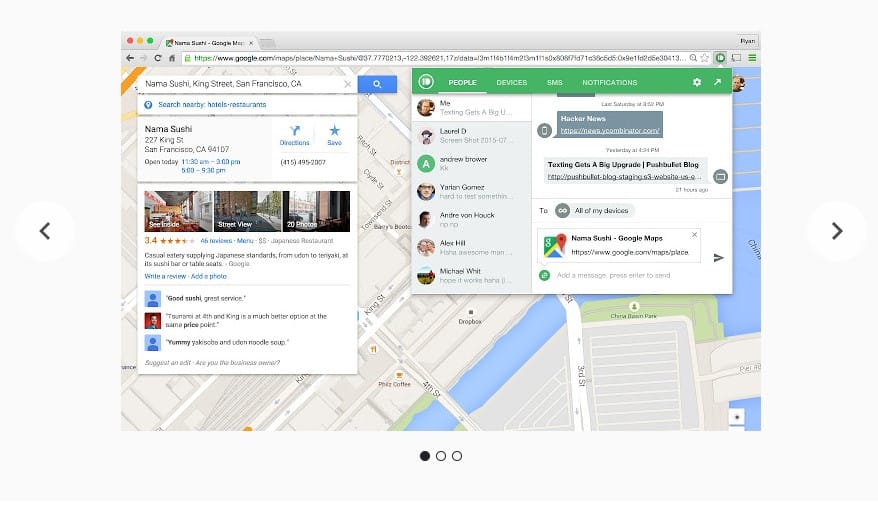Bookmark page with star in address bar
The image size is (878, 516).
click(705, 58)
